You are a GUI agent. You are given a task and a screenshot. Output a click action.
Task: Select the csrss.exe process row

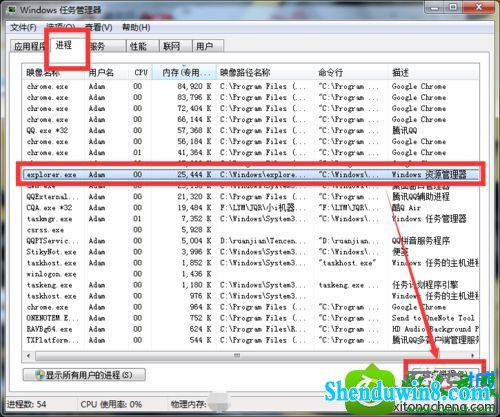251,230
